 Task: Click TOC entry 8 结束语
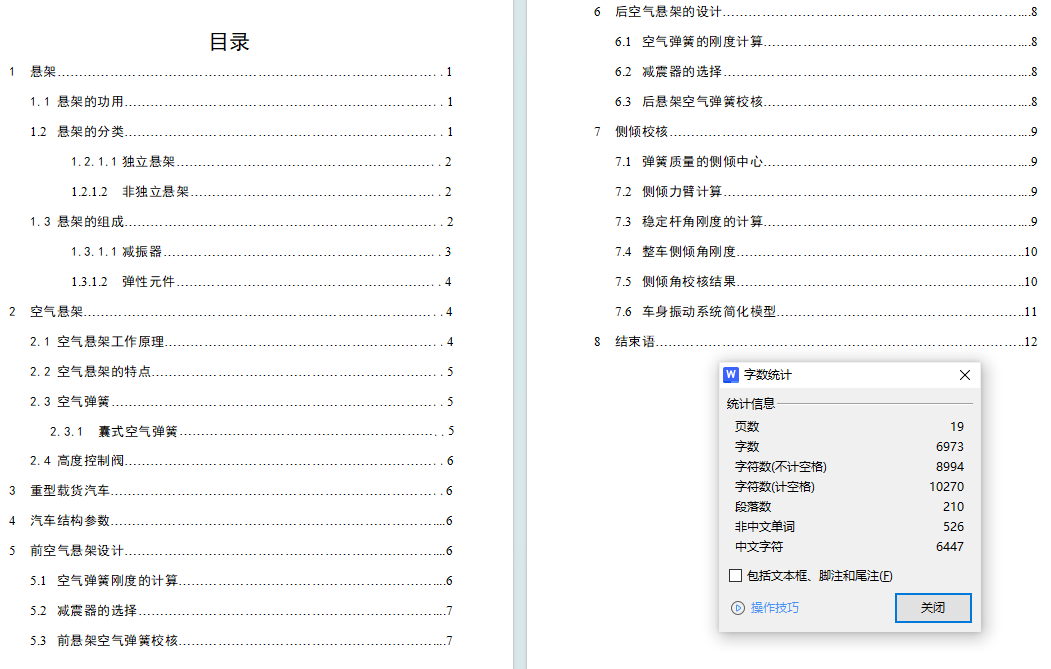(x=816, y=342)
